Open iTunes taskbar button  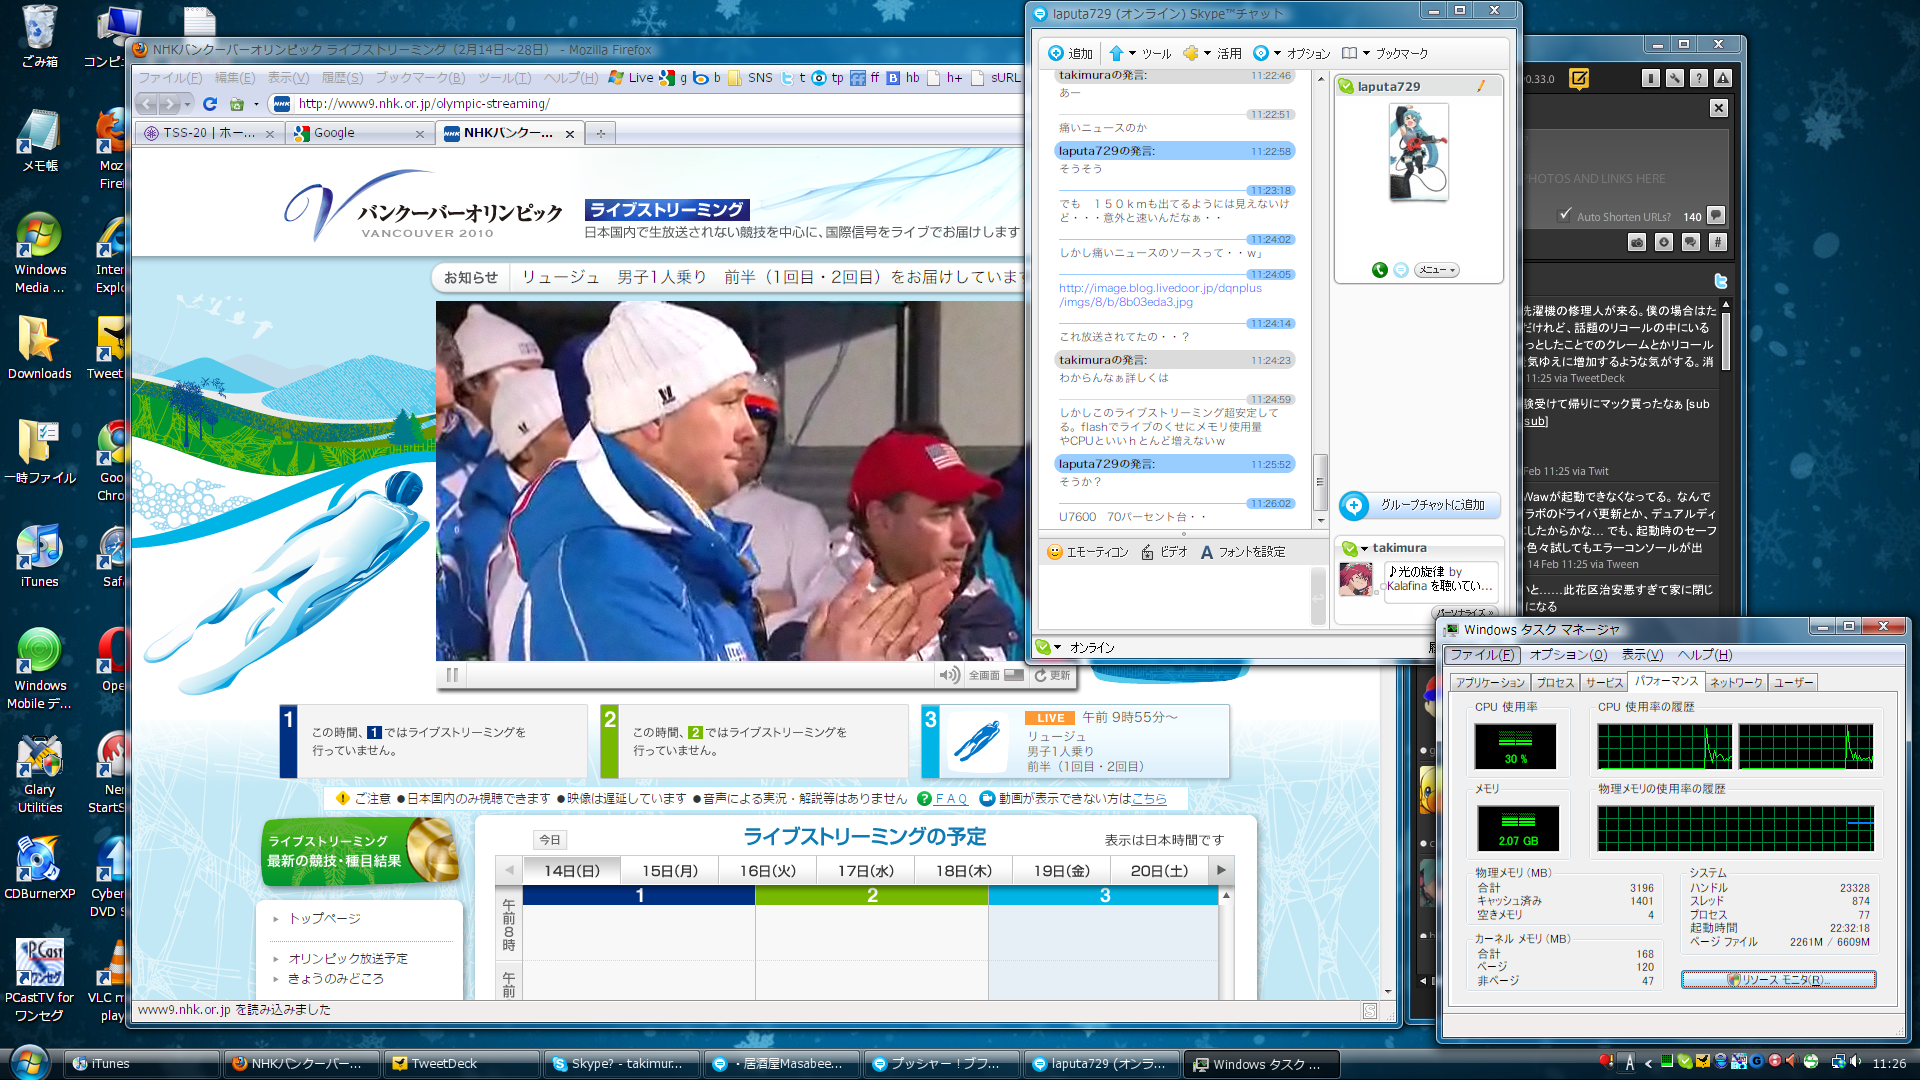pyautogui.click(x=141, y=1064)
